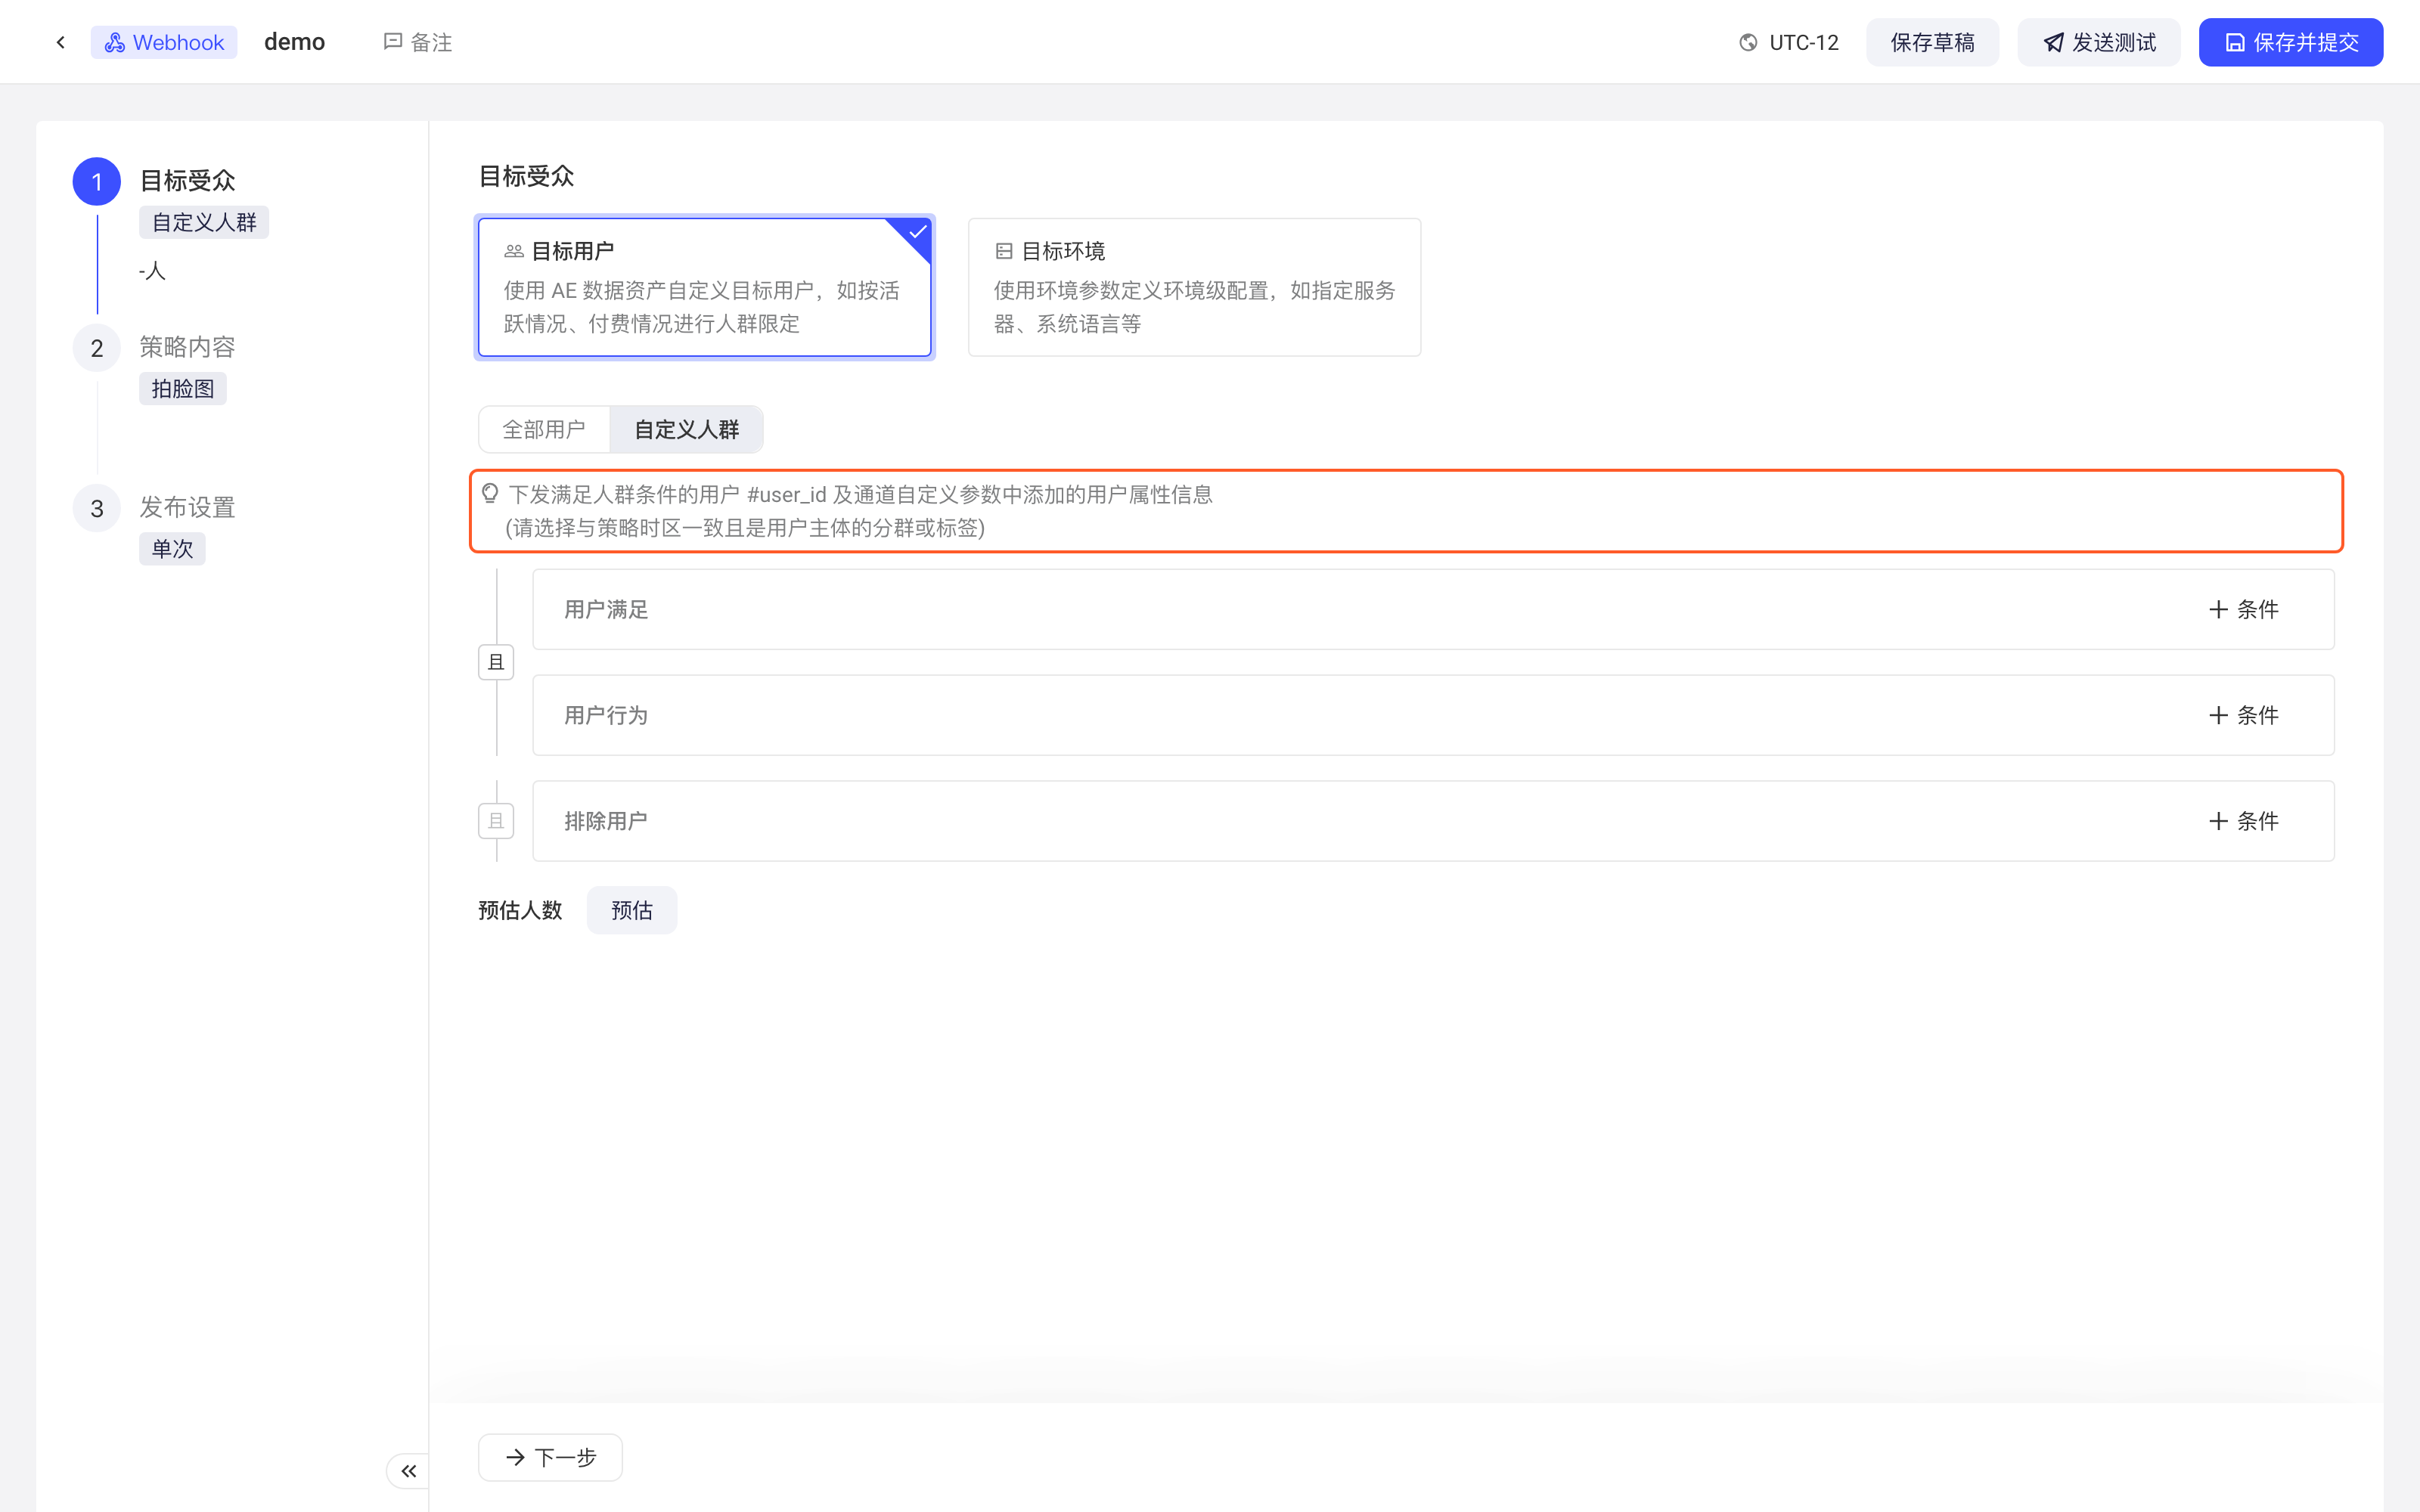Open step 3 发布设置
Image resolution: width=2420 pixels, height=1512 pixels.
pyautogui.click(x=187, y=507)
